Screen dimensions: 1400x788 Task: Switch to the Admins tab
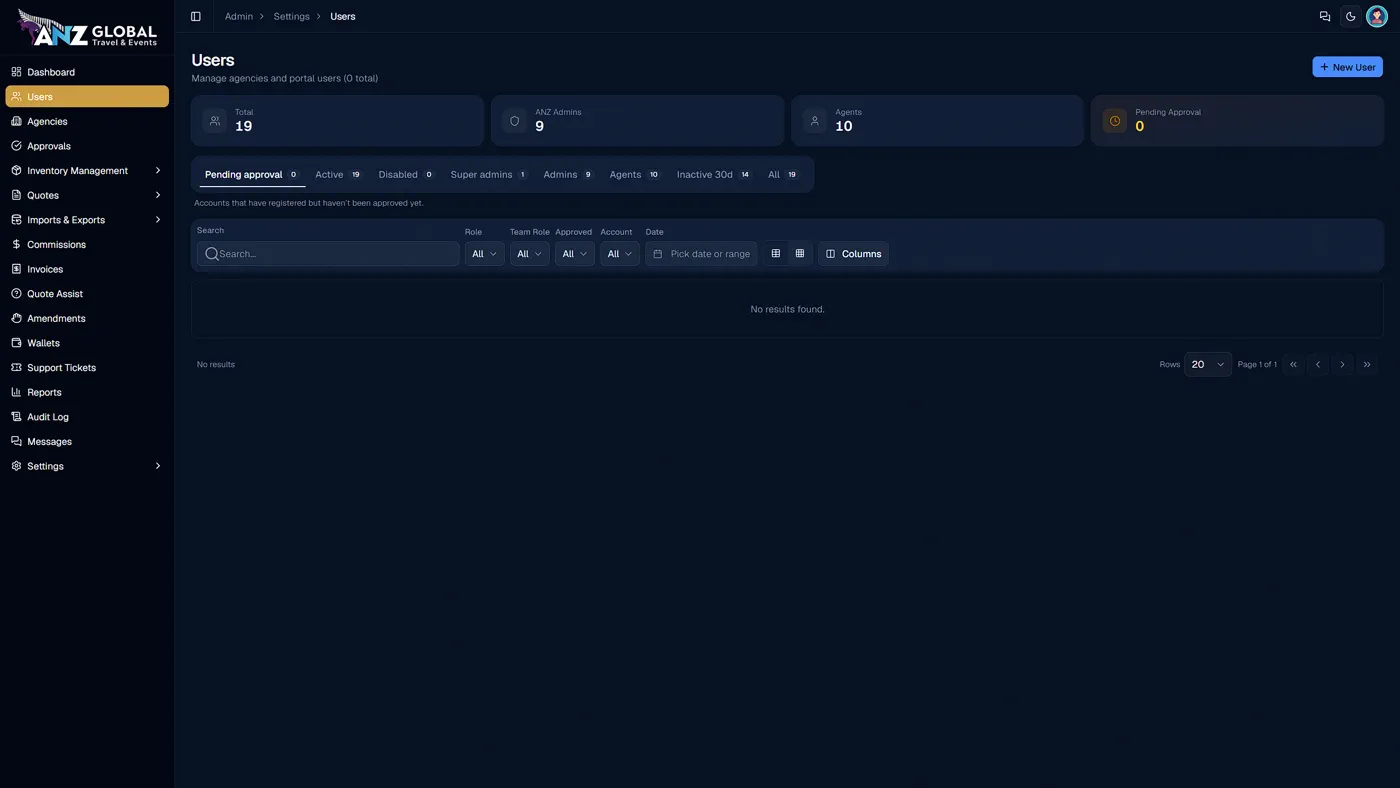tap(568, 175)
